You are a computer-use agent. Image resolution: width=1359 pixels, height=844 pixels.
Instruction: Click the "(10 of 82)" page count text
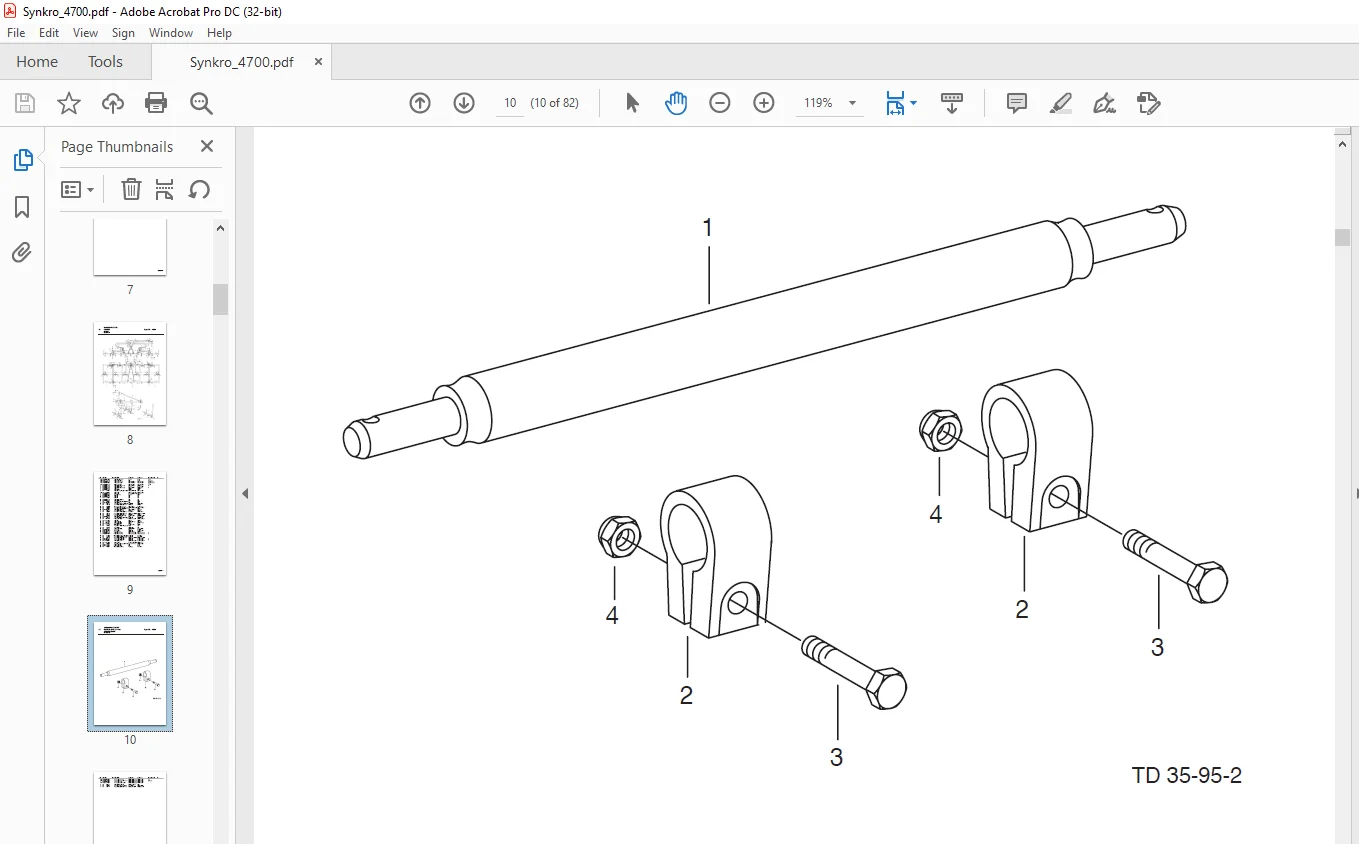[554, 103]
